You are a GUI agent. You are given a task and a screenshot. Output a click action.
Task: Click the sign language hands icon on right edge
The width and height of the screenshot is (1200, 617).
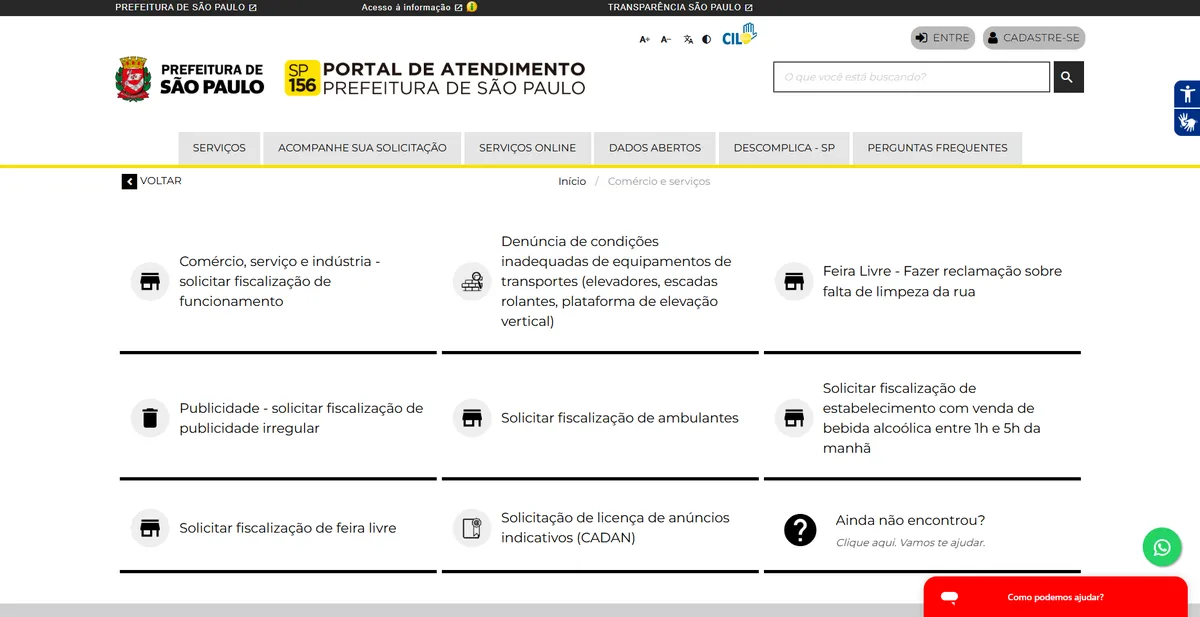tap(1187, 122)
